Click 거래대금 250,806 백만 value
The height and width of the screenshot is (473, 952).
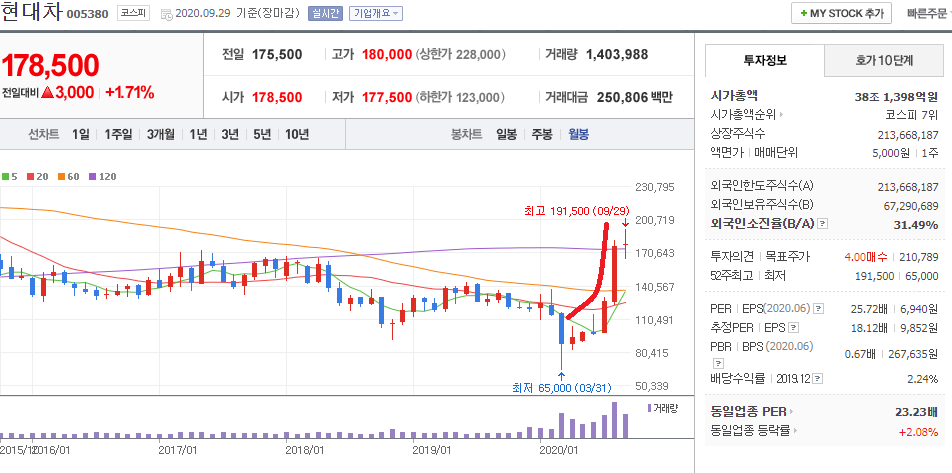[634, 97]
